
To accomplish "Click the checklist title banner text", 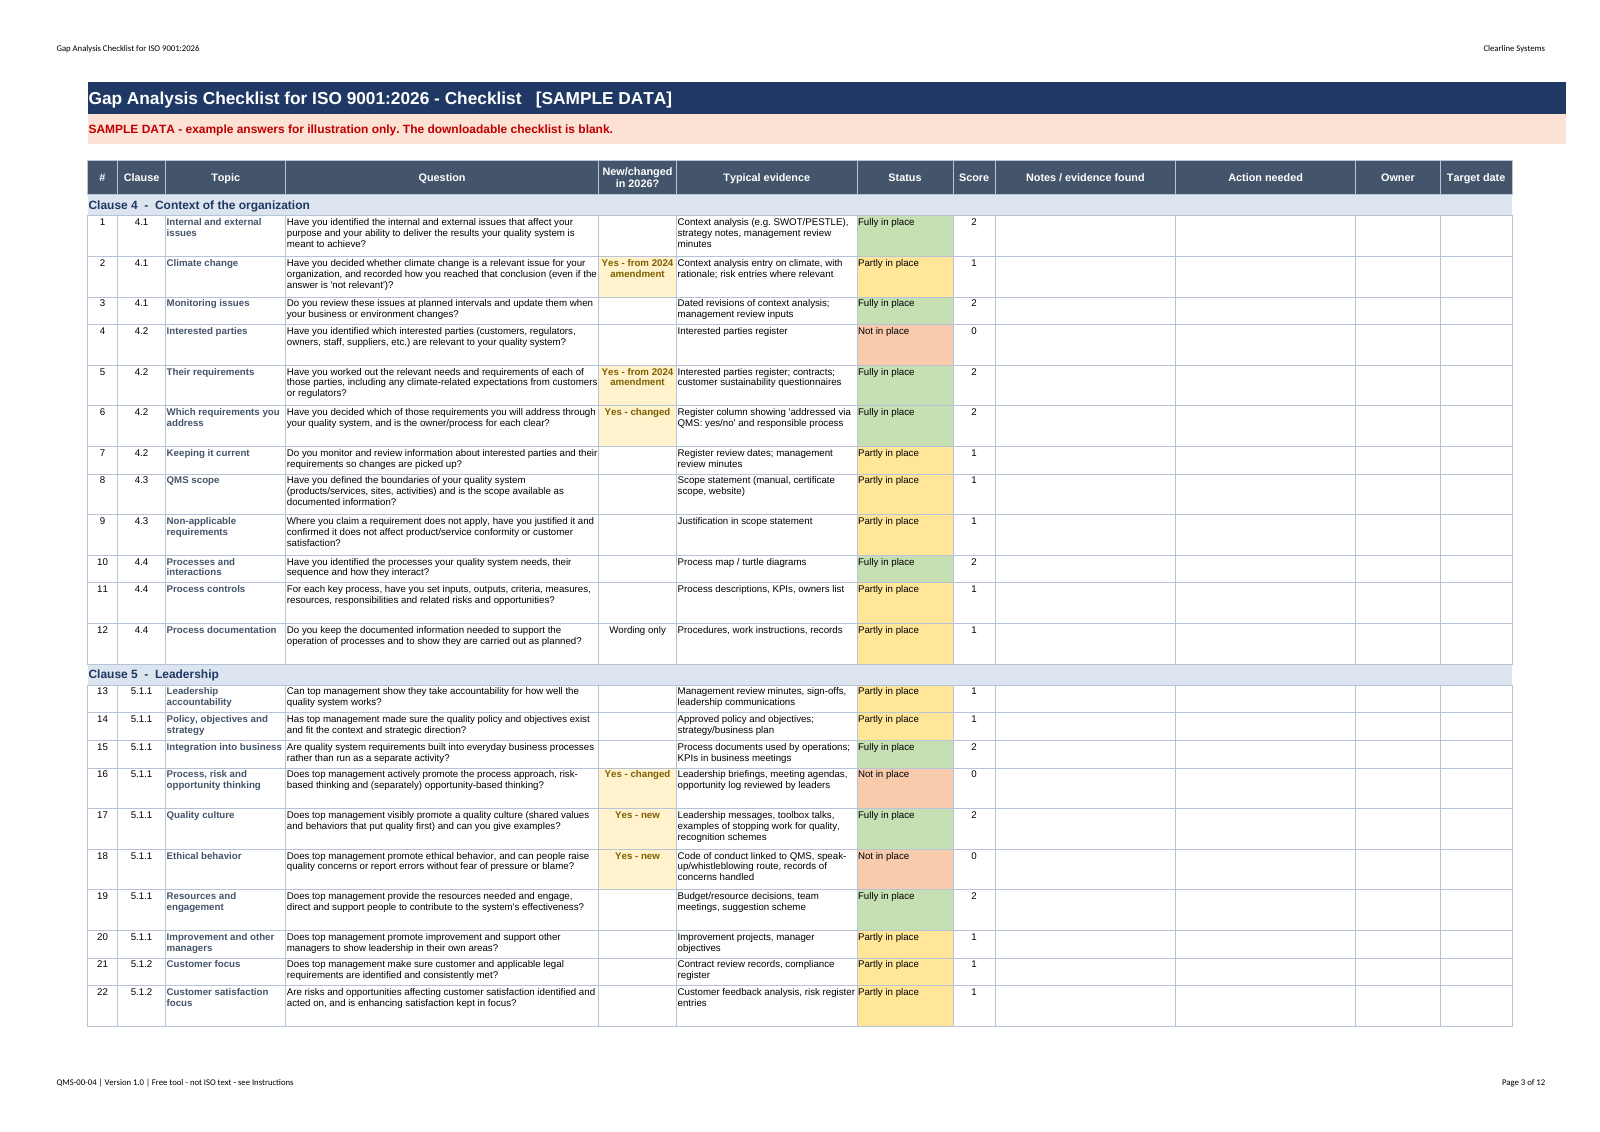I will coord(380,98).
